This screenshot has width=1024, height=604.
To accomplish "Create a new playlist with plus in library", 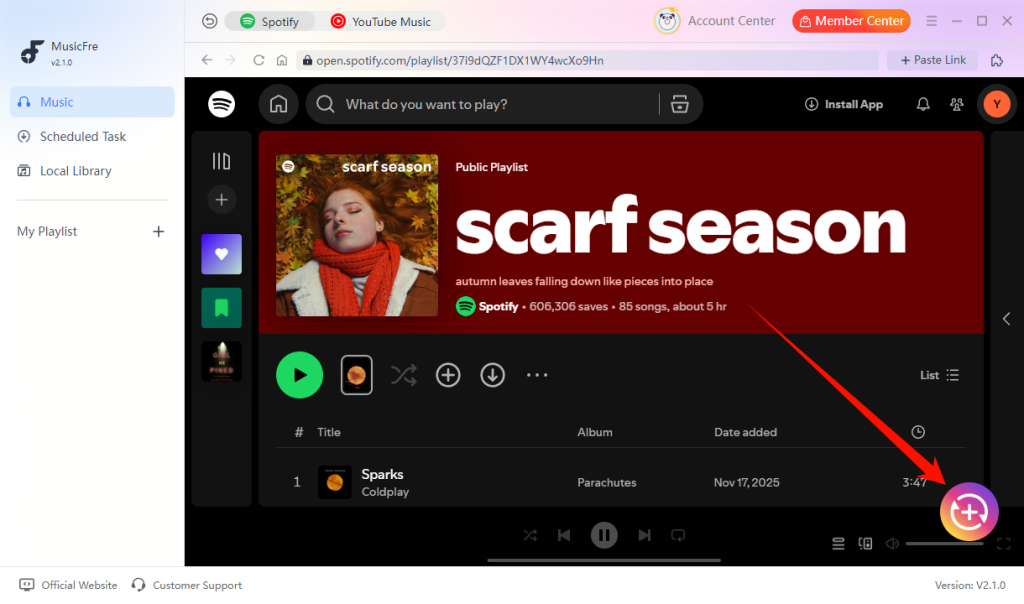I will pyautogui.click(x=221, y=200).
